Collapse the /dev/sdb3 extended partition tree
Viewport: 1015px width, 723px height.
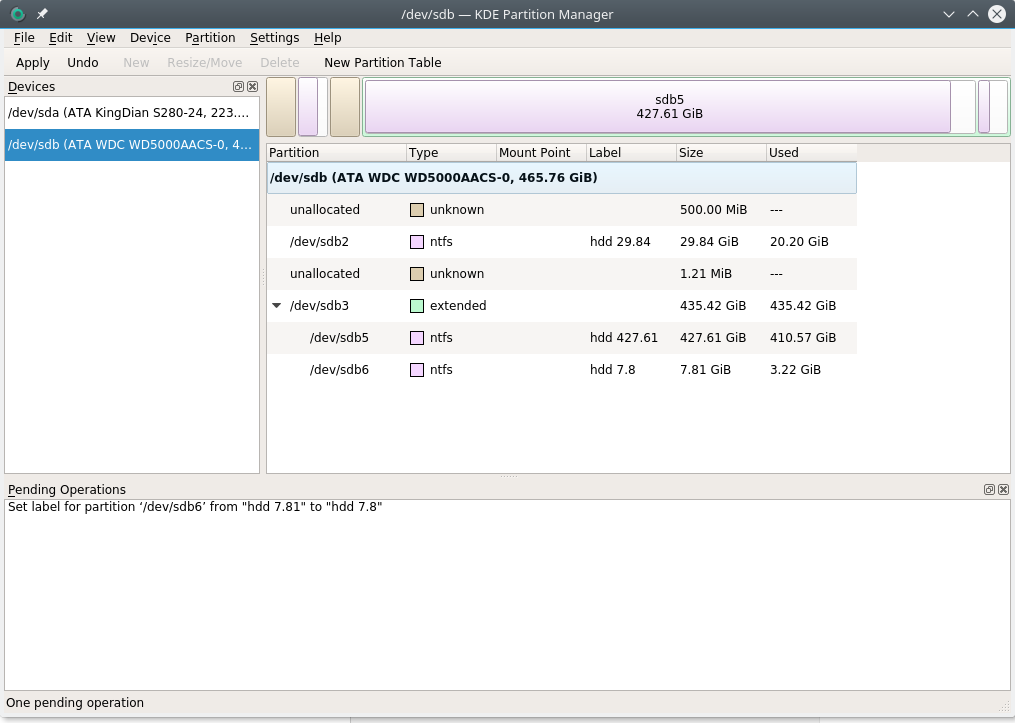(277, 305)
